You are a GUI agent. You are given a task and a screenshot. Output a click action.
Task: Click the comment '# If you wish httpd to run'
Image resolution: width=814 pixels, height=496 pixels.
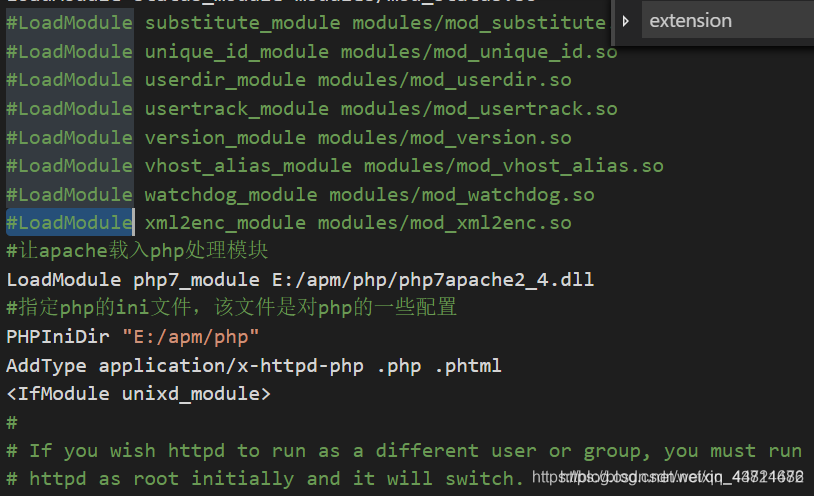404,451
